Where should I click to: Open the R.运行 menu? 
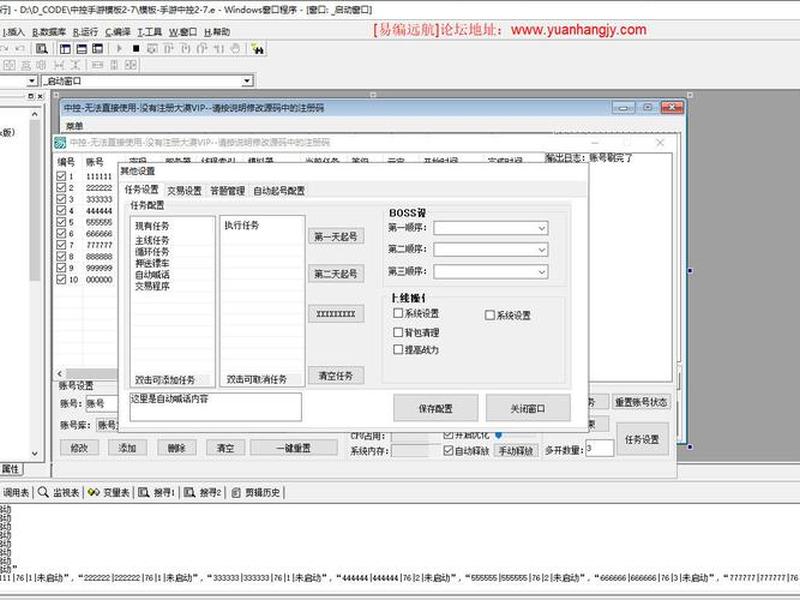85,32
